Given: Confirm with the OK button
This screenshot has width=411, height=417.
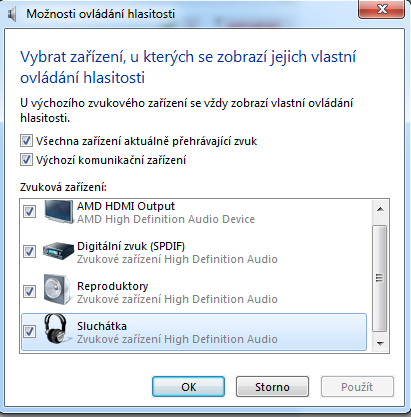Looking at the screenshot, I should 188,387.
